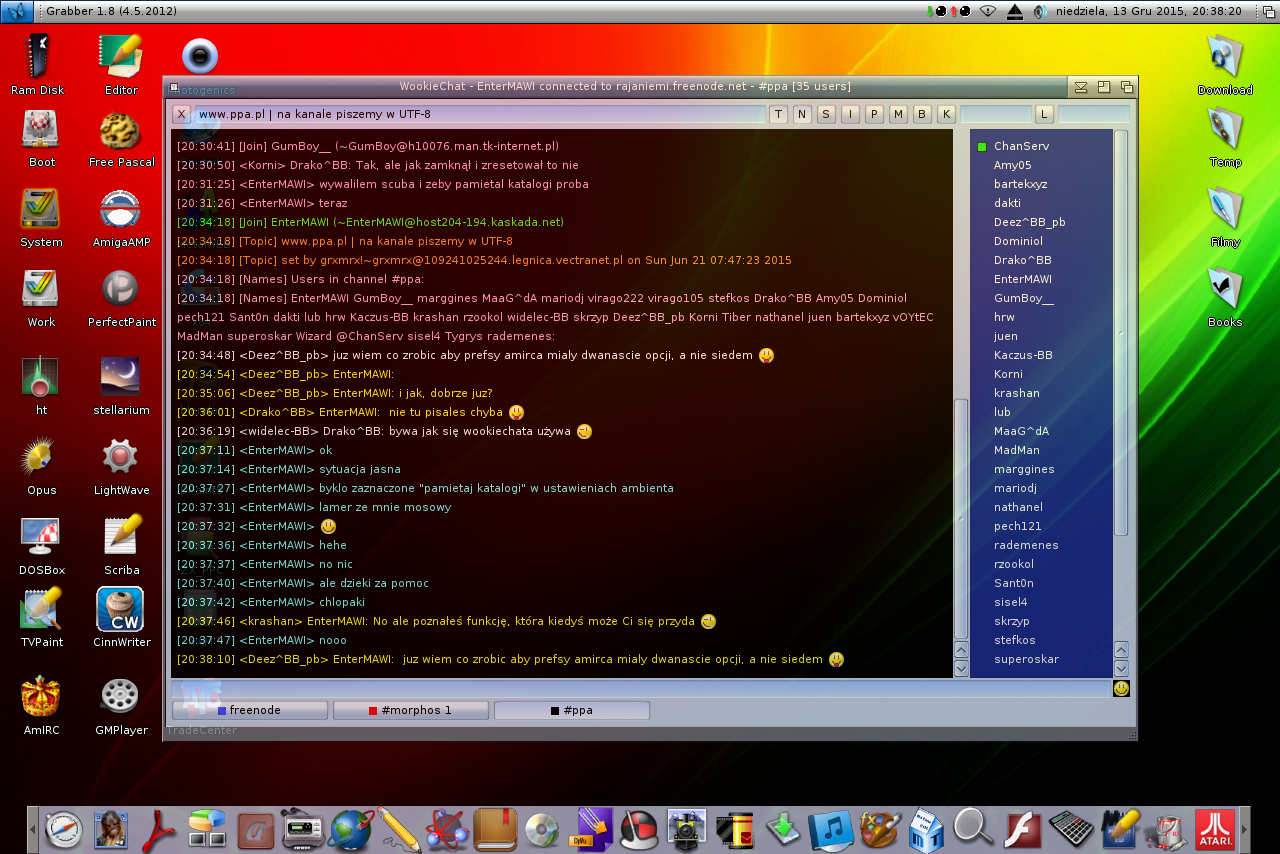The height and width of the screenshot is (854, 1280).
Task: Click the green download arrow dock icon
Action: click(x=783, y=830)
